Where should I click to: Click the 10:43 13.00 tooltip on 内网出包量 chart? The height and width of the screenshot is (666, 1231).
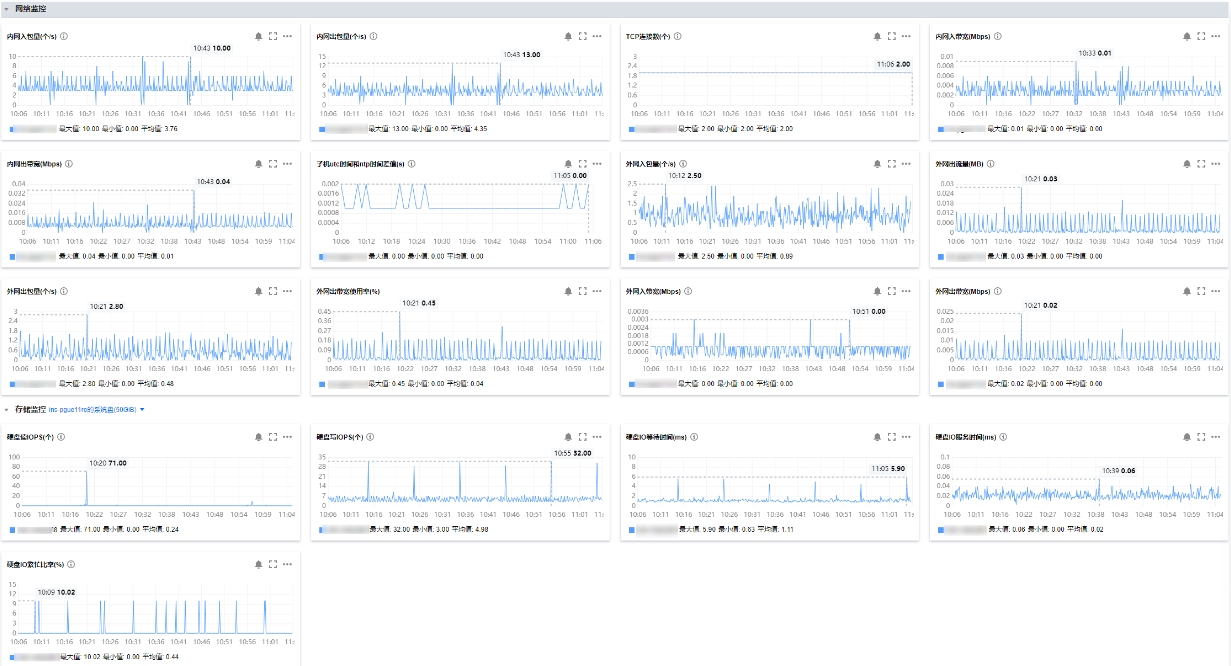point(521,55)
